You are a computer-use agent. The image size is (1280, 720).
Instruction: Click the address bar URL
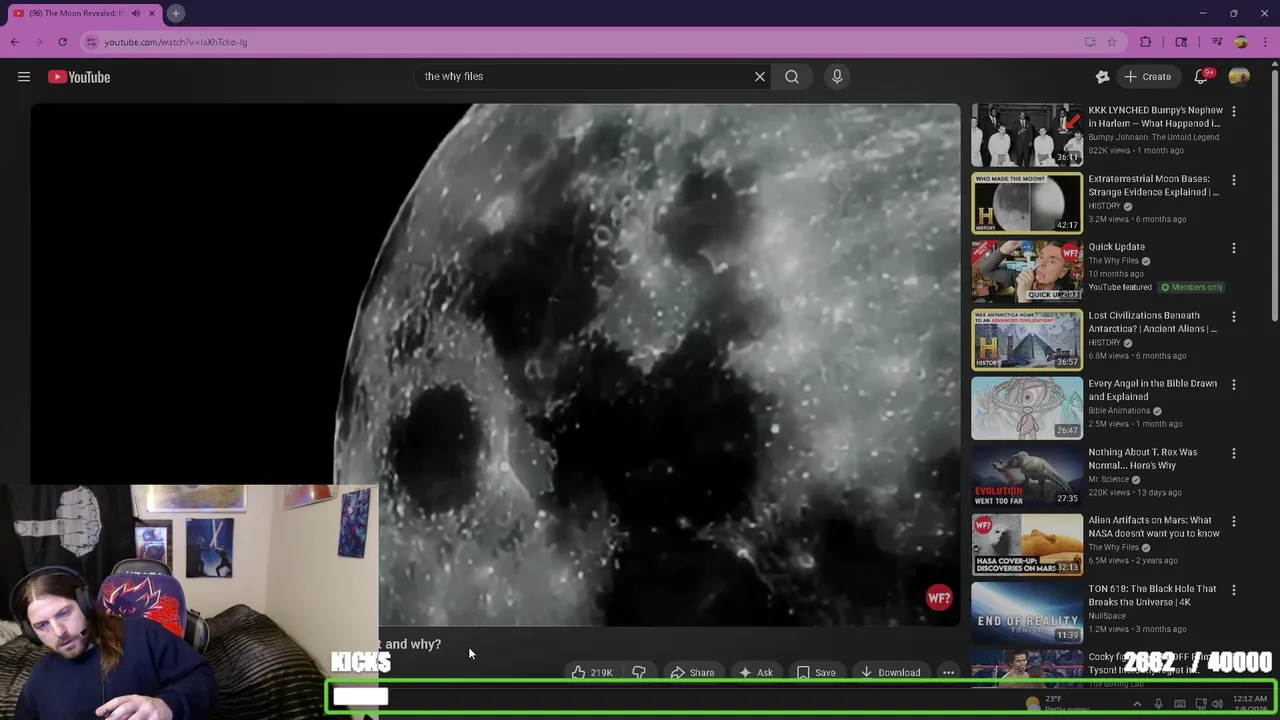coord(176,42)
